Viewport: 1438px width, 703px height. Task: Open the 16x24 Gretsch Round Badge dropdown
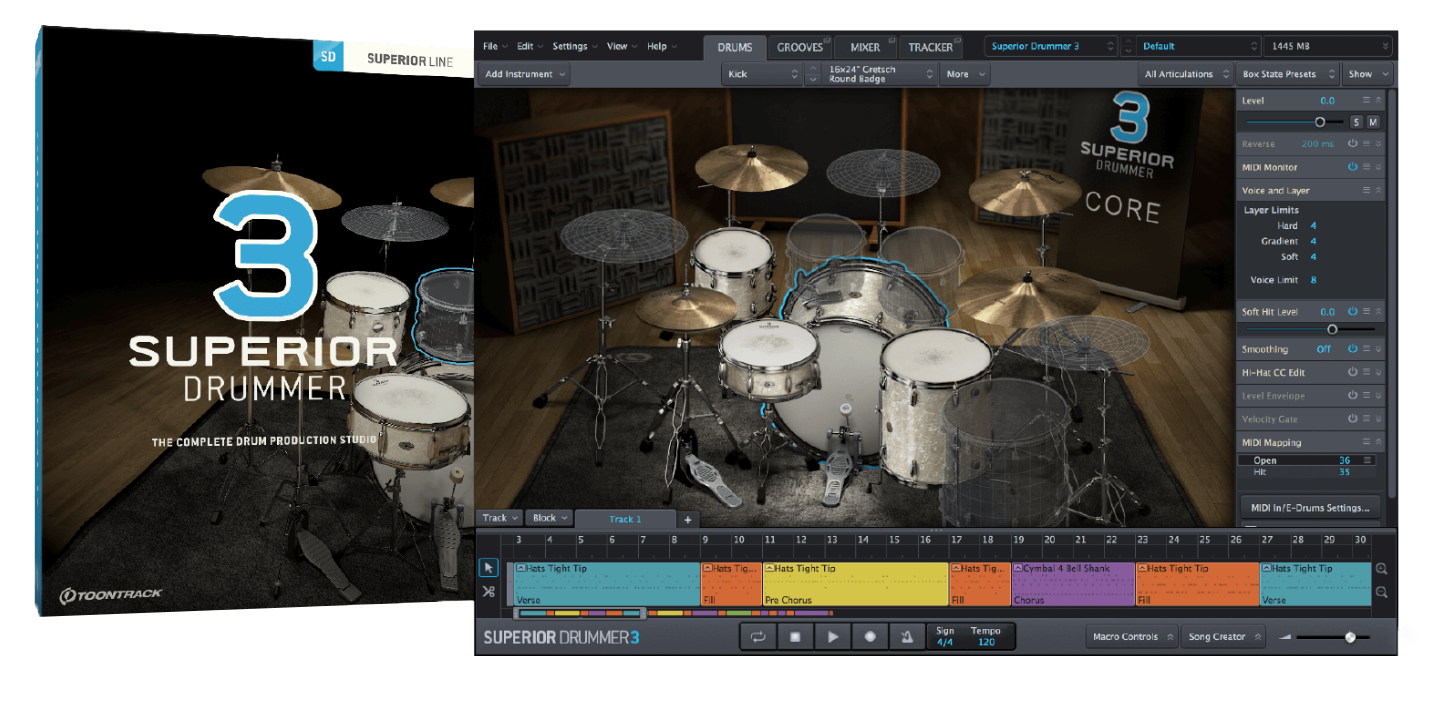click(881, 74)
